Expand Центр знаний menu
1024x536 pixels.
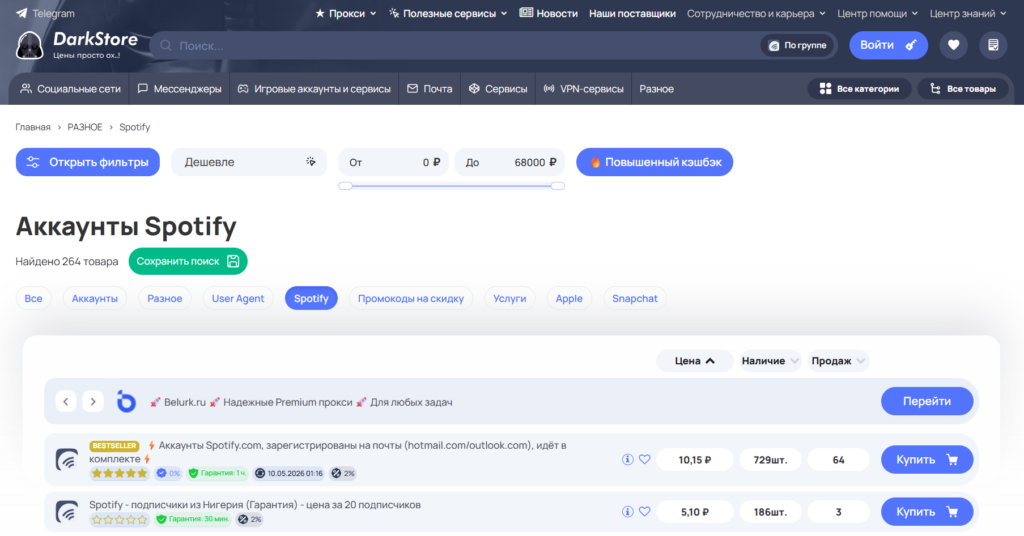pos(968,13)
